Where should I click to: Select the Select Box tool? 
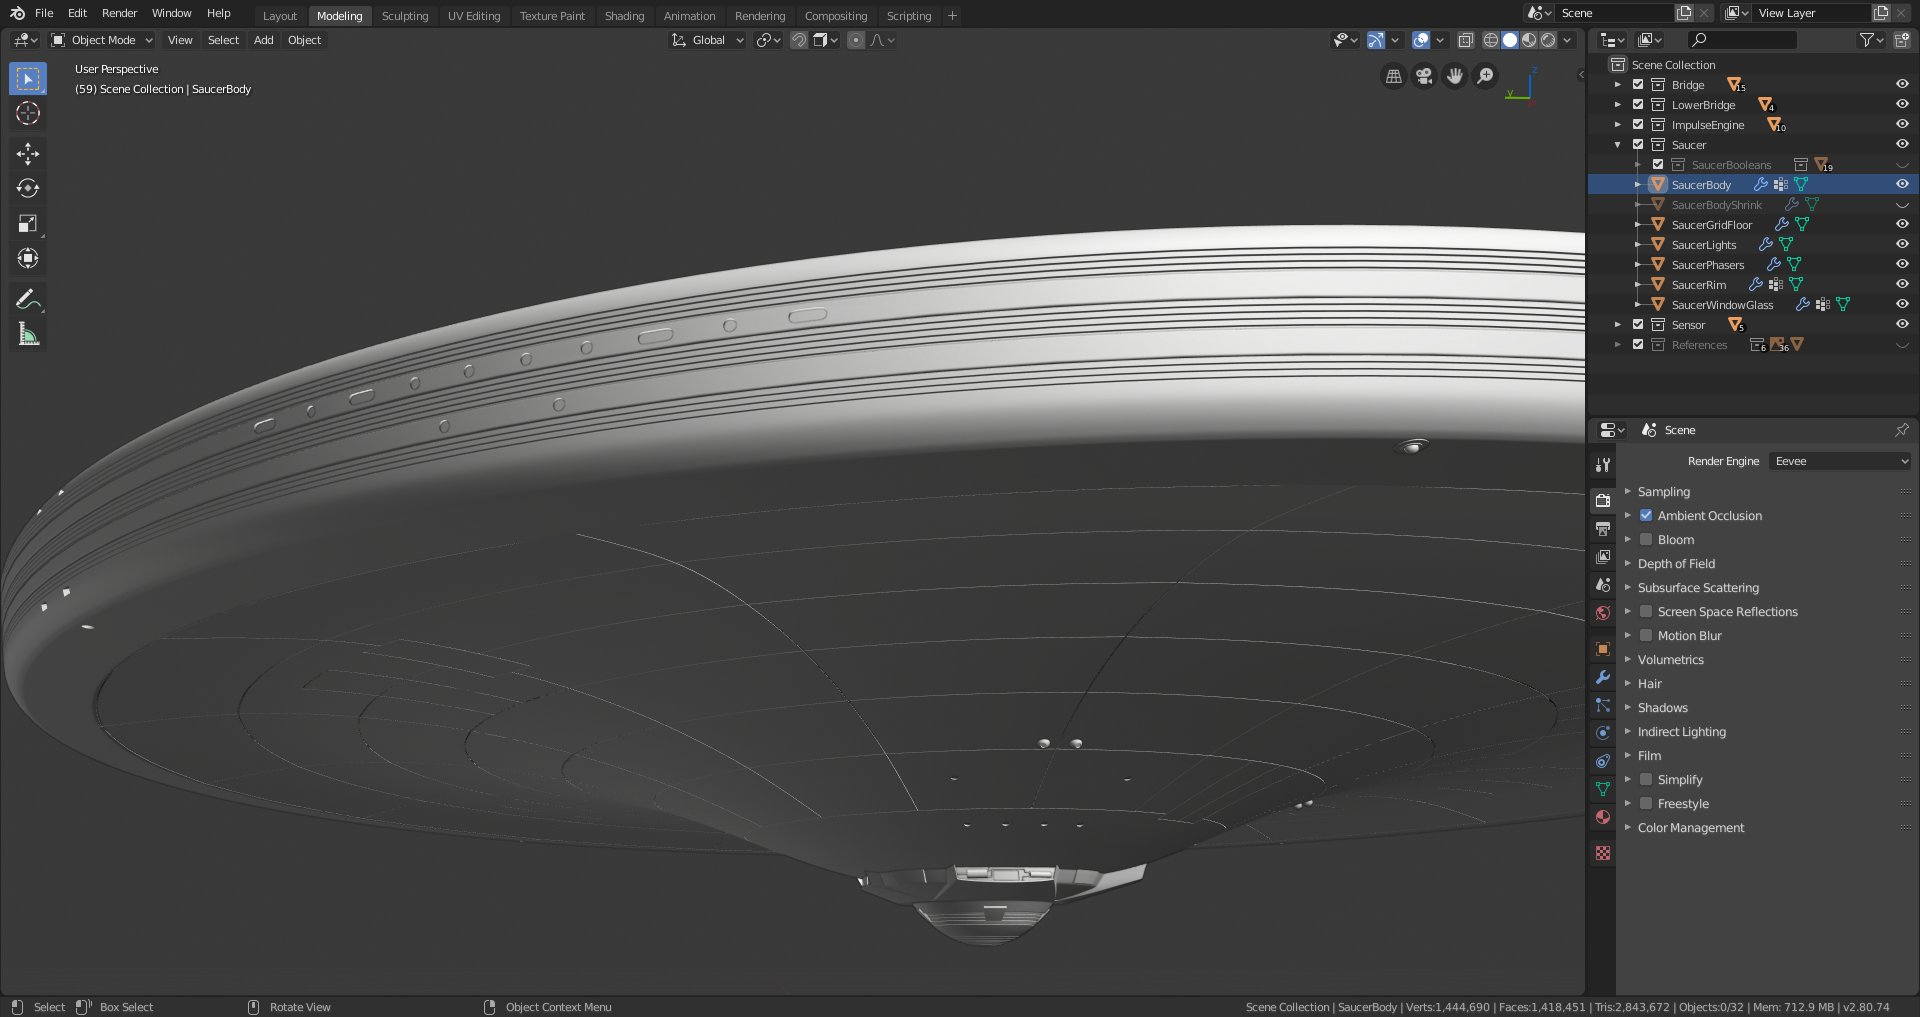28,78
